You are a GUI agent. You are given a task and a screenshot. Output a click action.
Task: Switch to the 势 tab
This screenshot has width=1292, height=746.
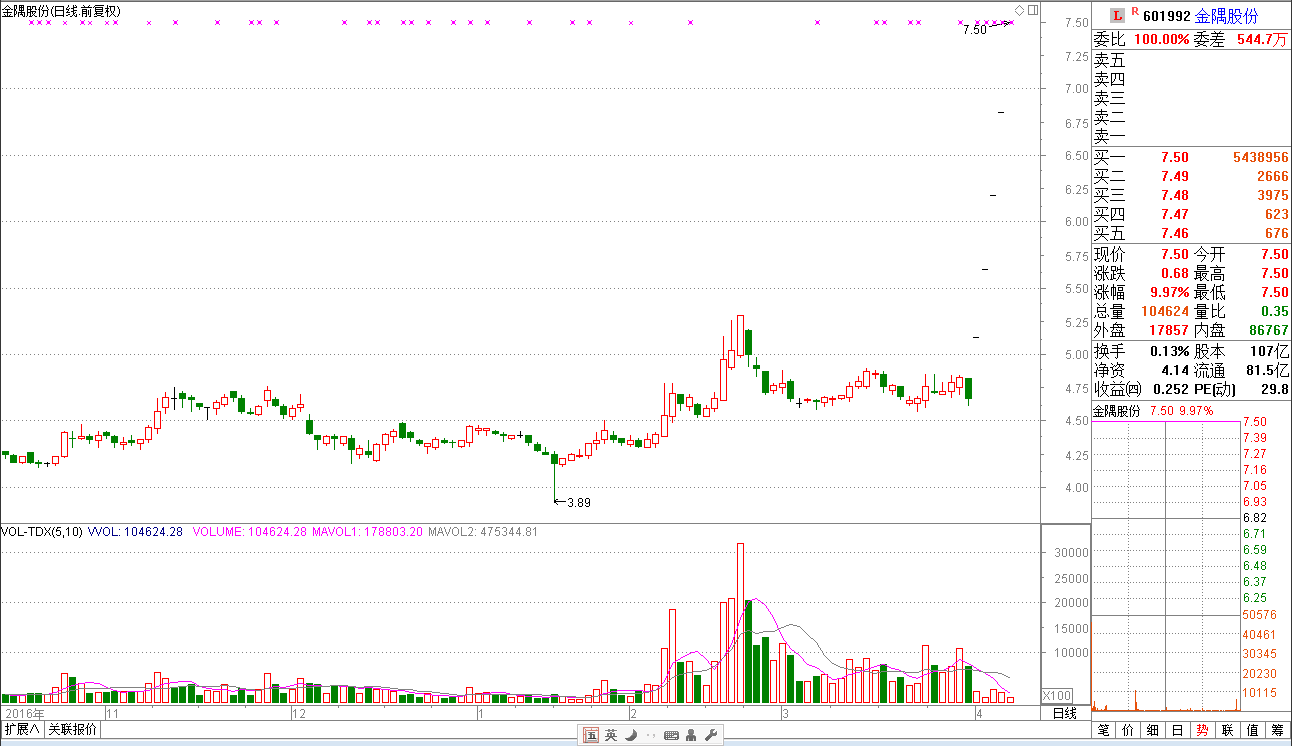[x=1203, y=730]
